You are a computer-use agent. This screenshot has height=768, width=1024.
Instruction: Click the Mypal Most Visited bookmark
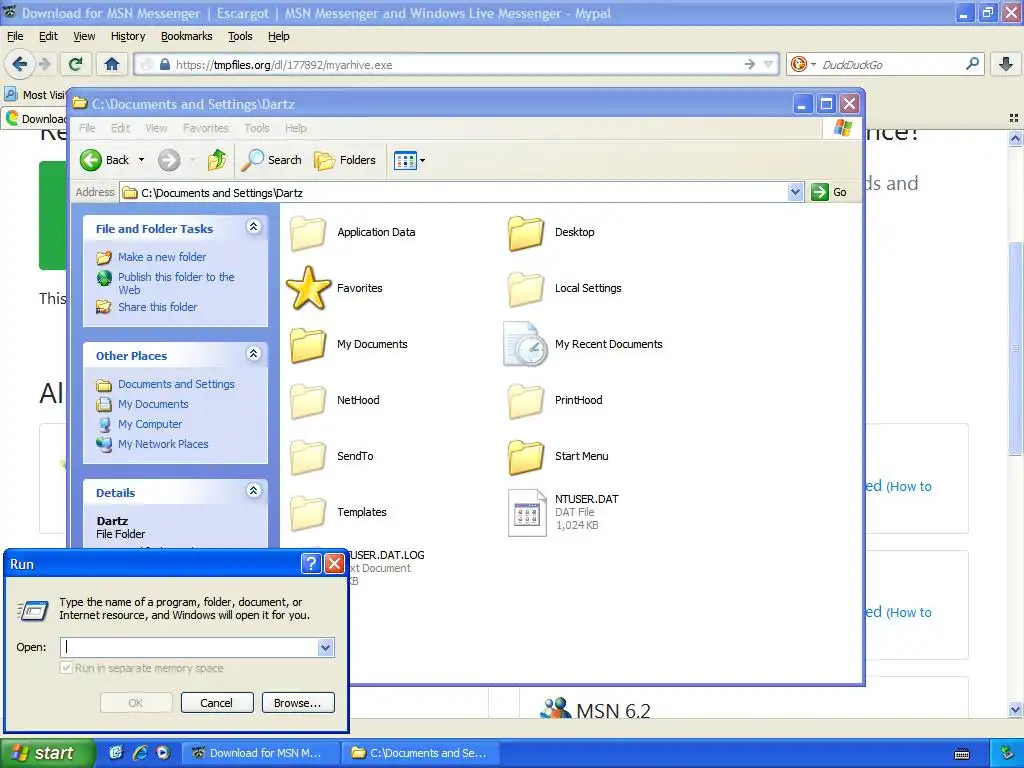click(x=37, y=95)
